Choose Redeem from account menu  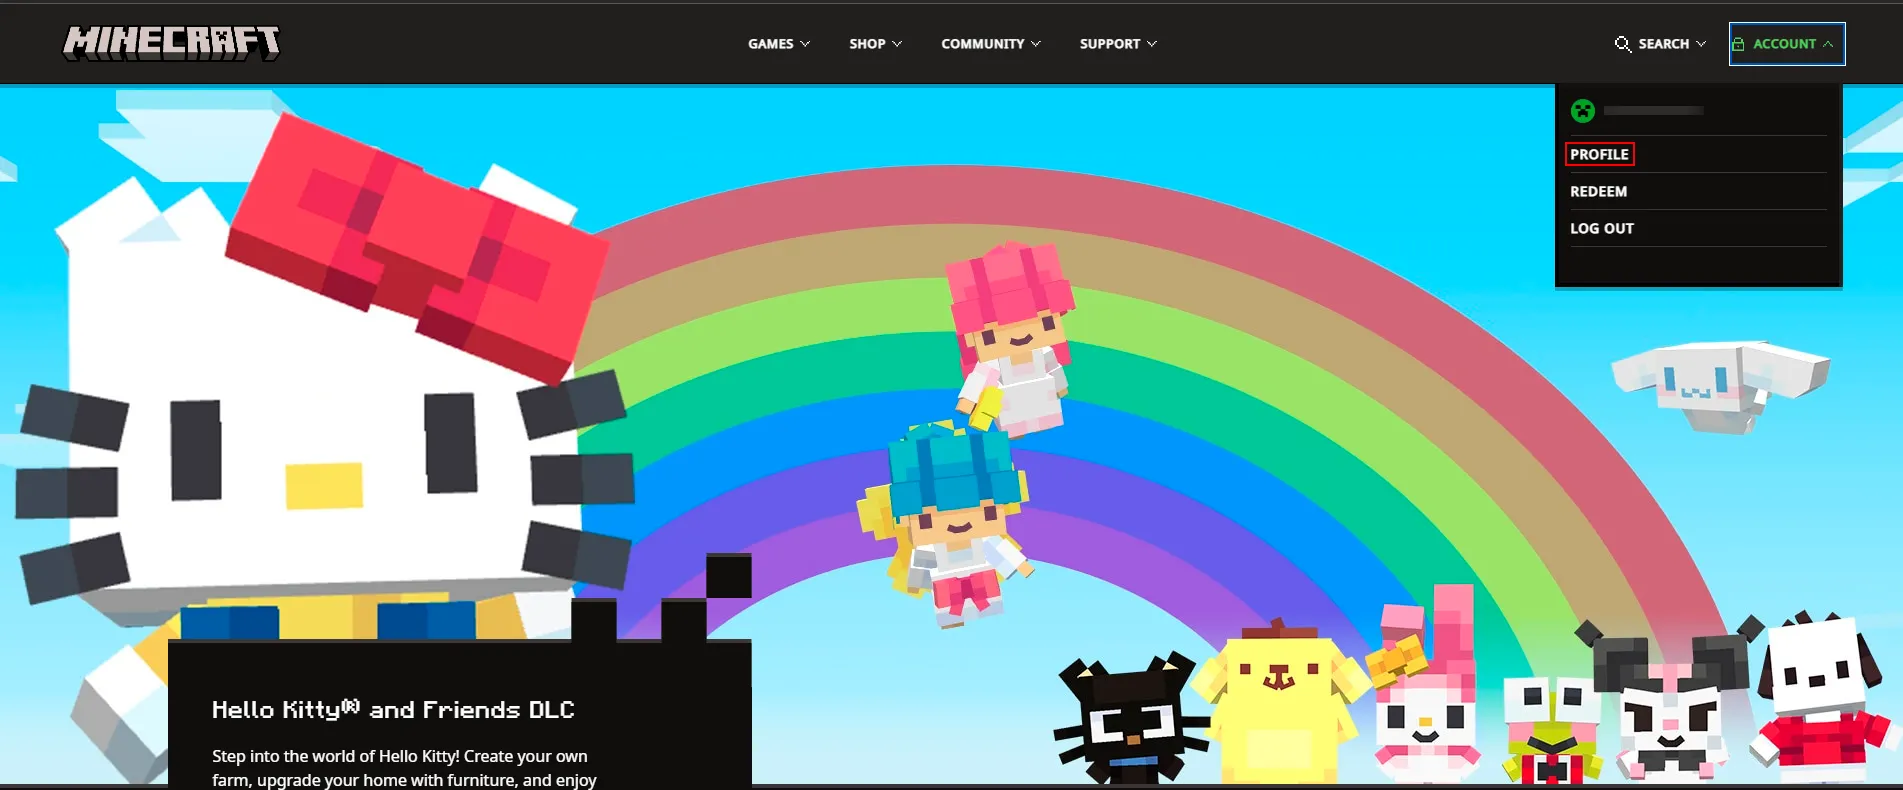1598,191
